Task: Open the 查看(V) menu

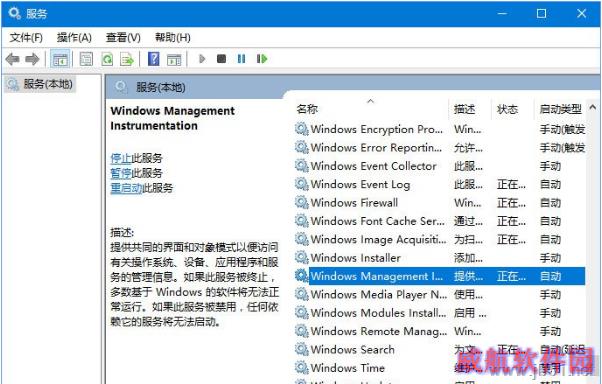Action: [123, 38]
